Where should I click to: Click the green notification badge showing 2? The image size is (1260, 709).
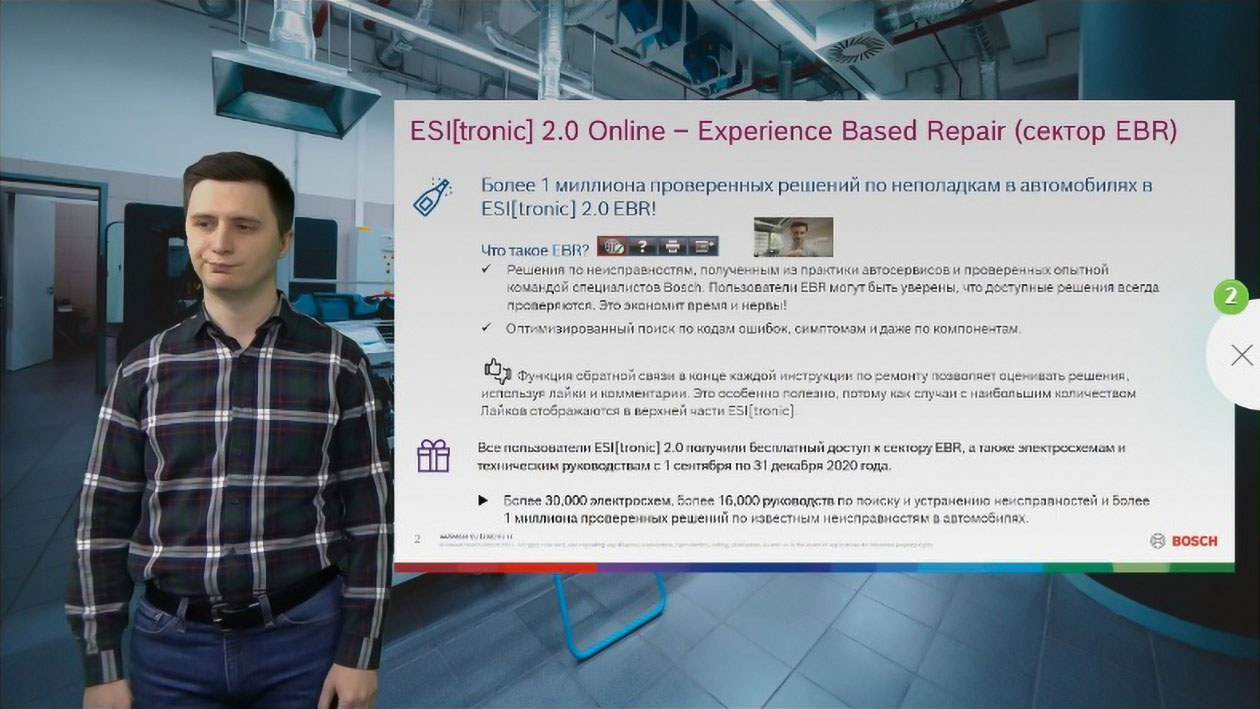click(x=1231, y=297)
